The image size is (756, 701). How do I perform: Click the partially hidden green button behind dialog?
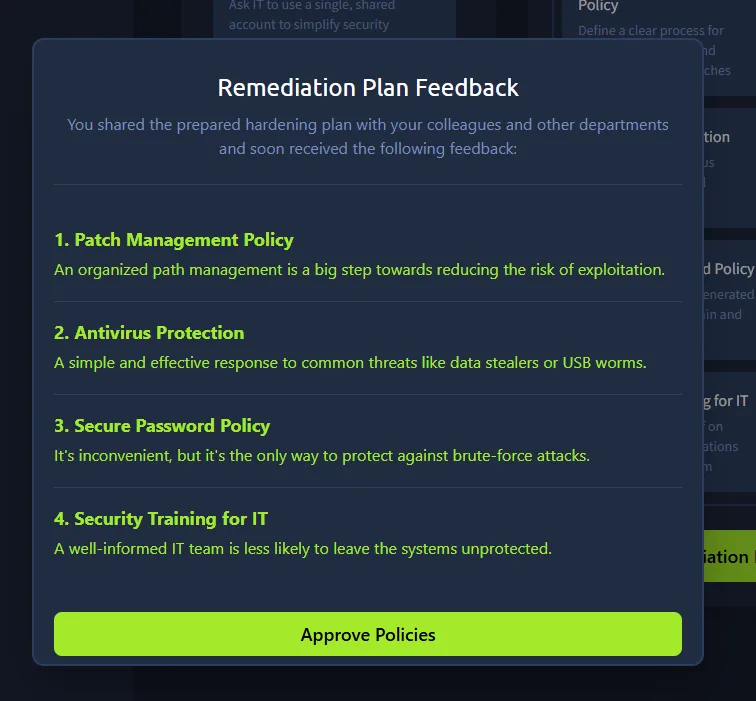(729, 556)
